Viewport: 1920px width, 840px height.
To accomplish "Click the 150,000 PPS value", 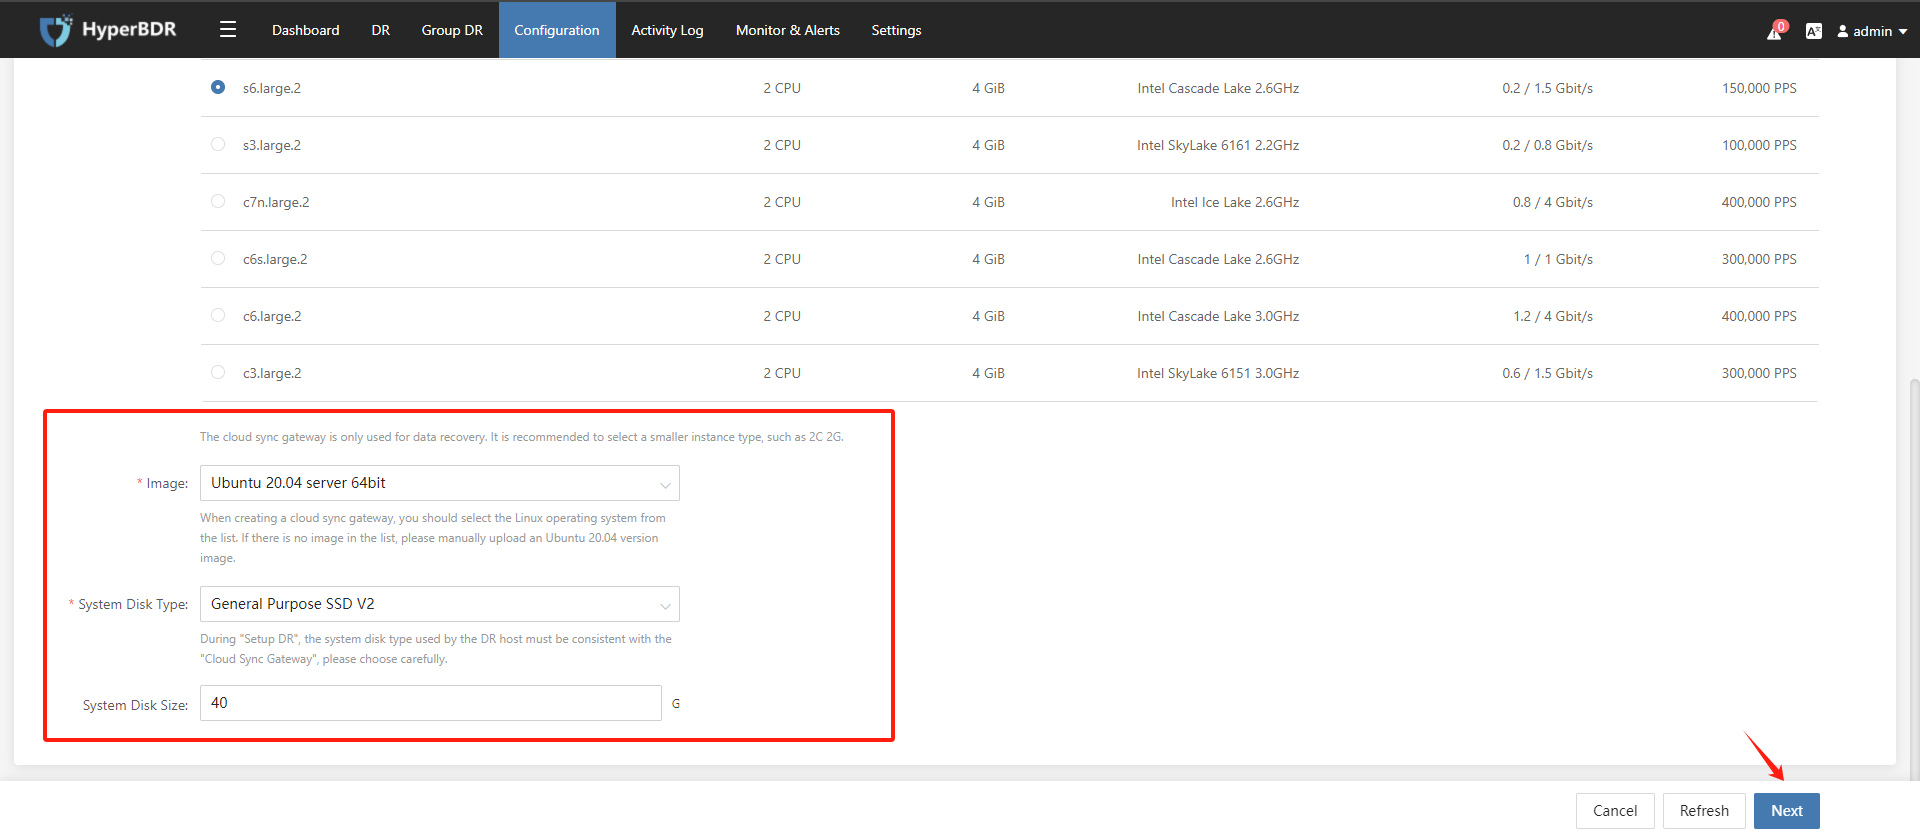I will tap(1759, 88).
